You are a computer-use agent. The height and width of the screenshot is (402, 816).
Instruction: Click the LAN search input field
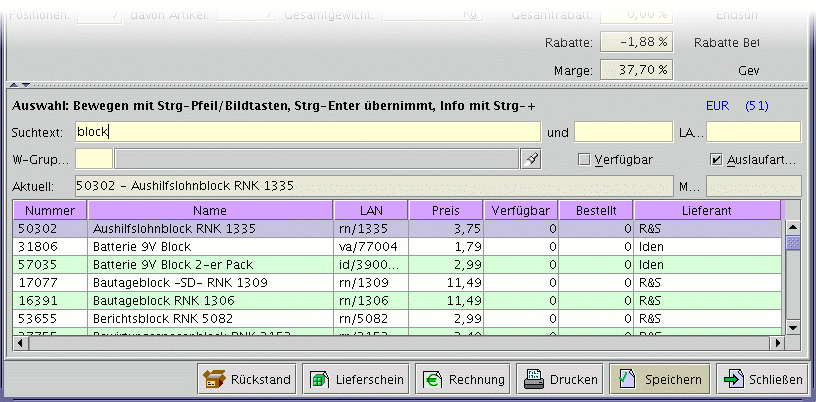pos(753,132)
